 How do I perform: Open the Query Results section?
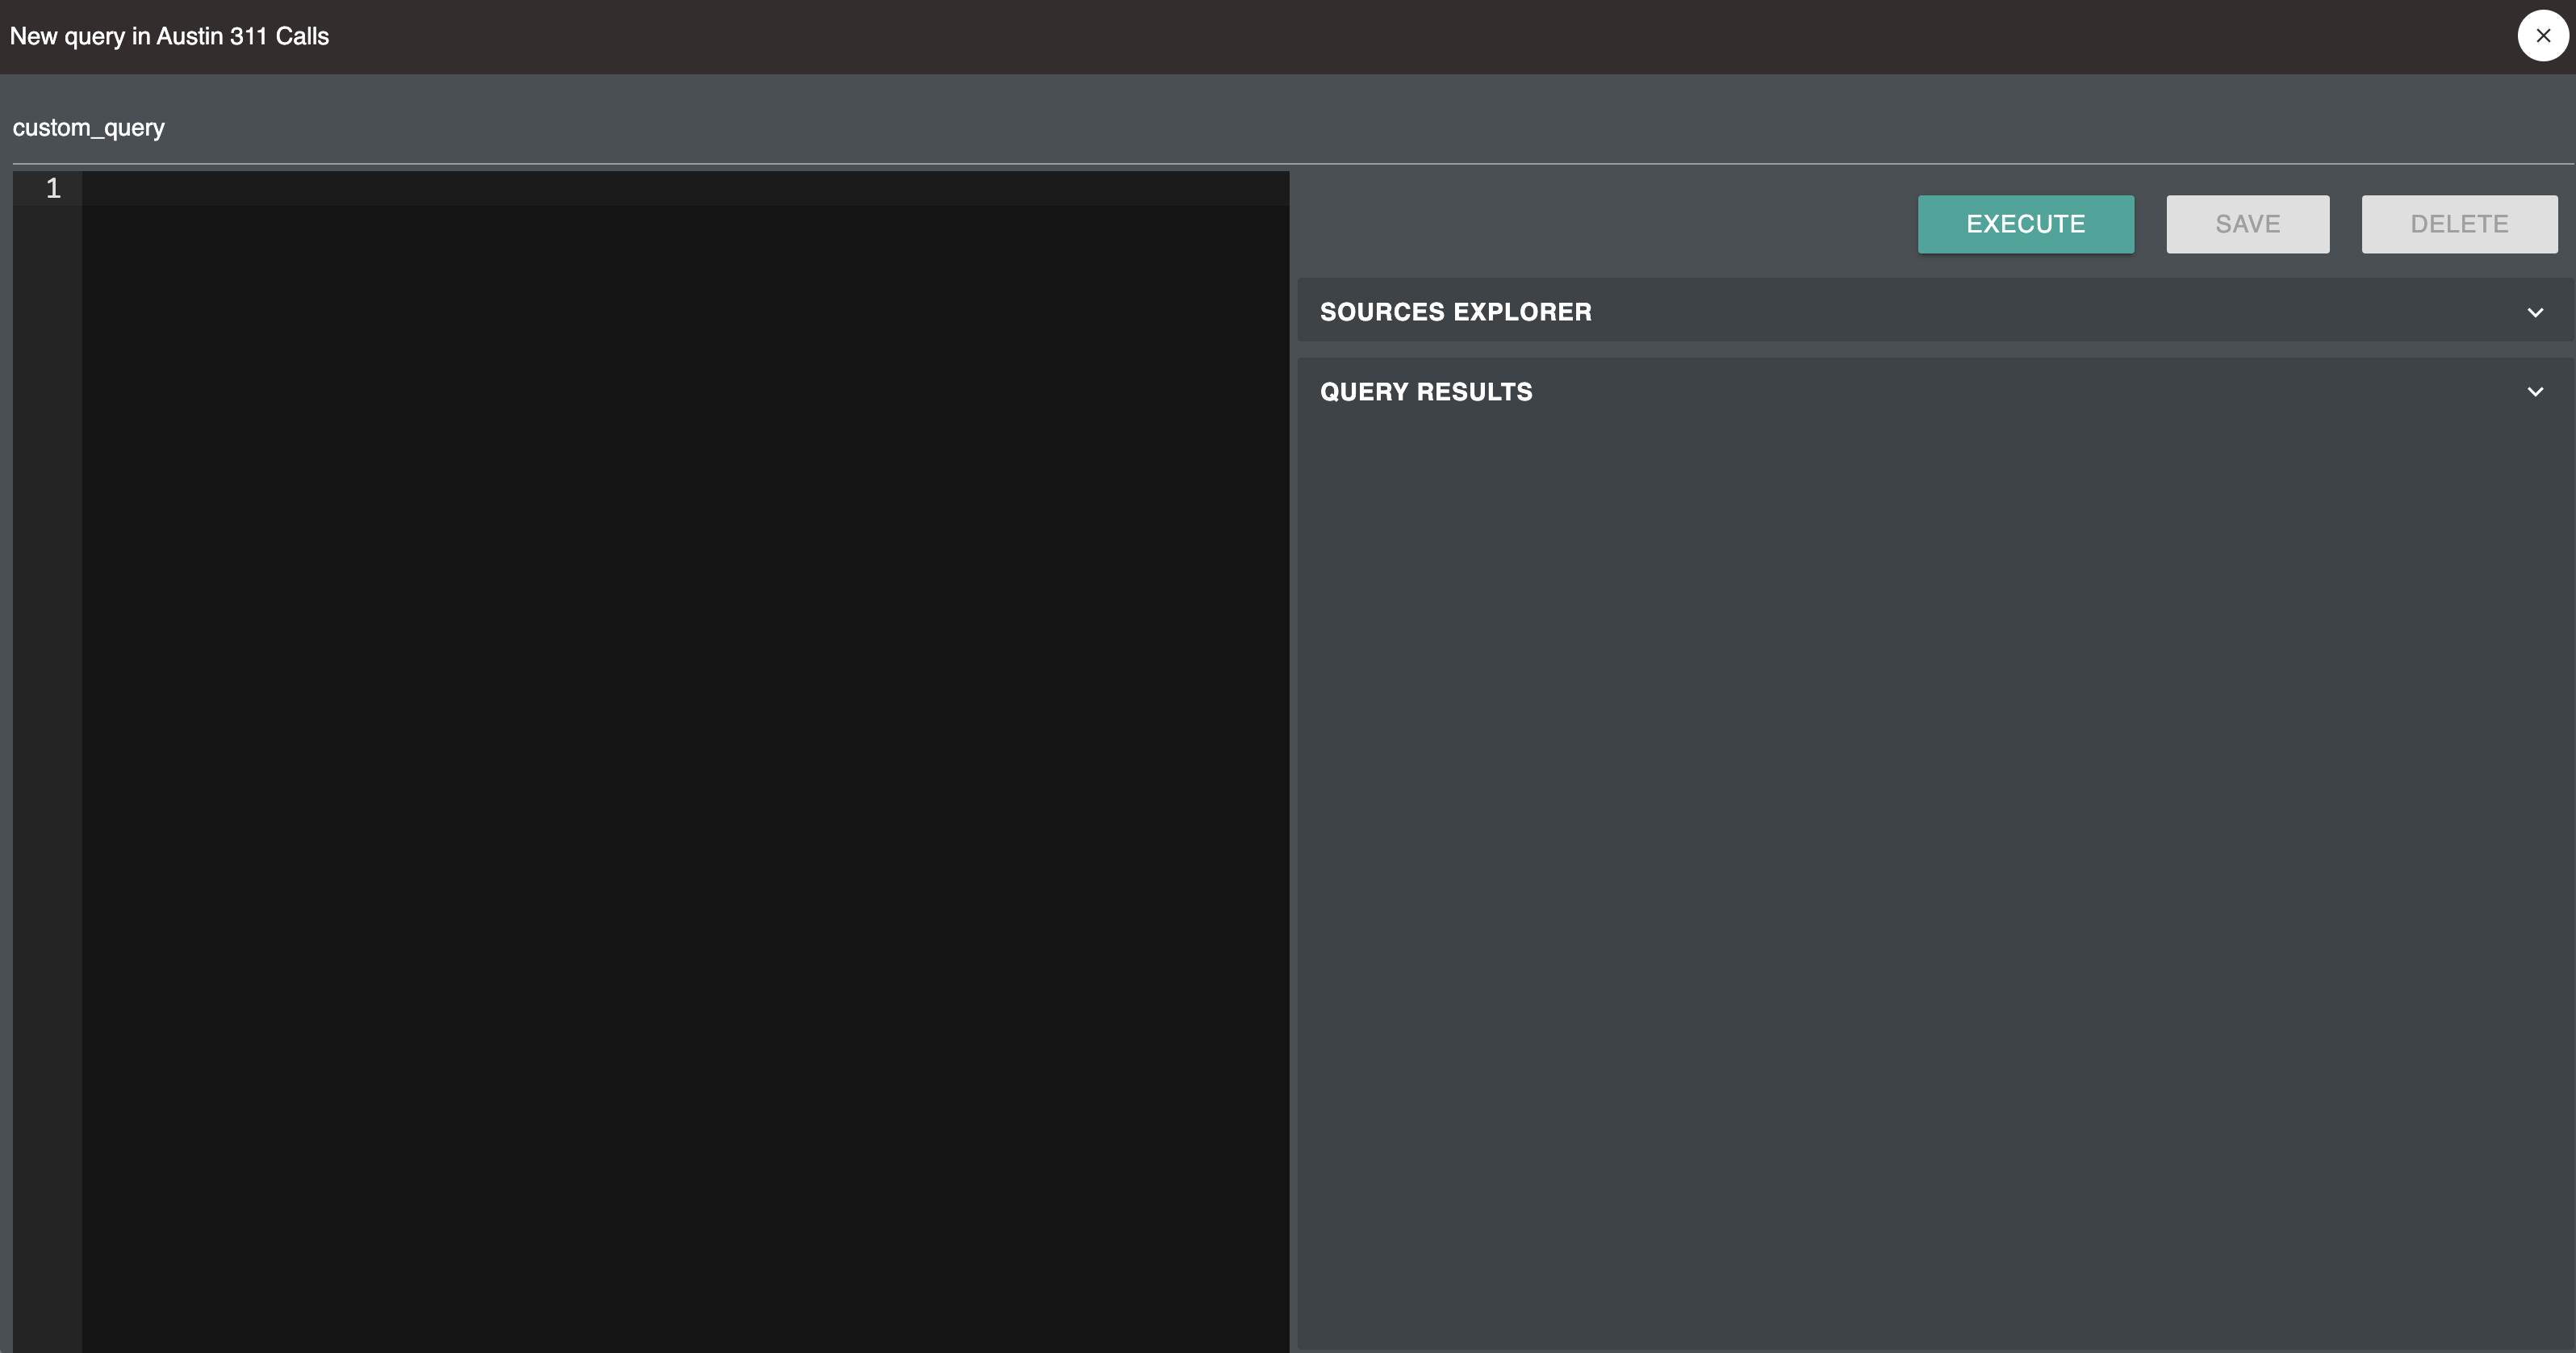[x=1426, y=391]
